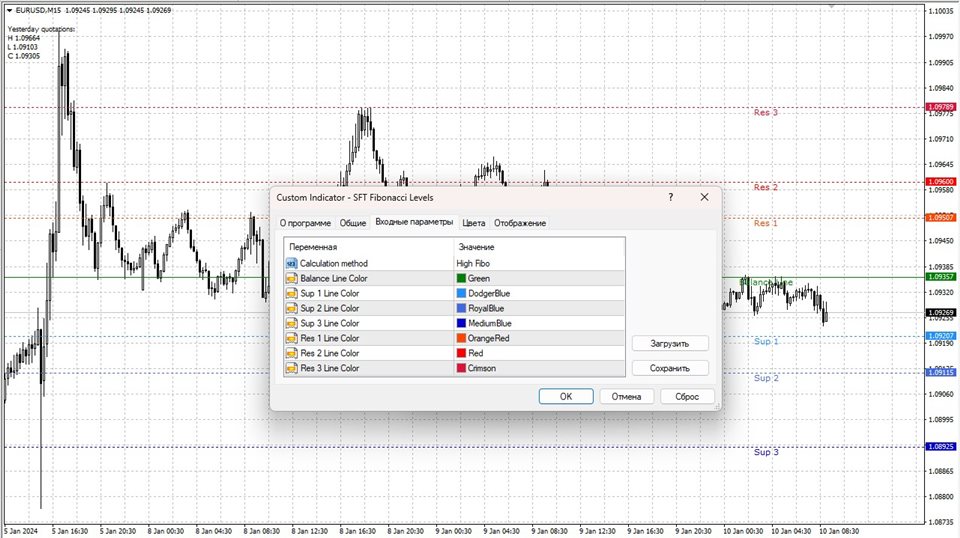The image size is (960, 538).
Task: Click the Calculation method variable type icon
Action: (291, 263)
